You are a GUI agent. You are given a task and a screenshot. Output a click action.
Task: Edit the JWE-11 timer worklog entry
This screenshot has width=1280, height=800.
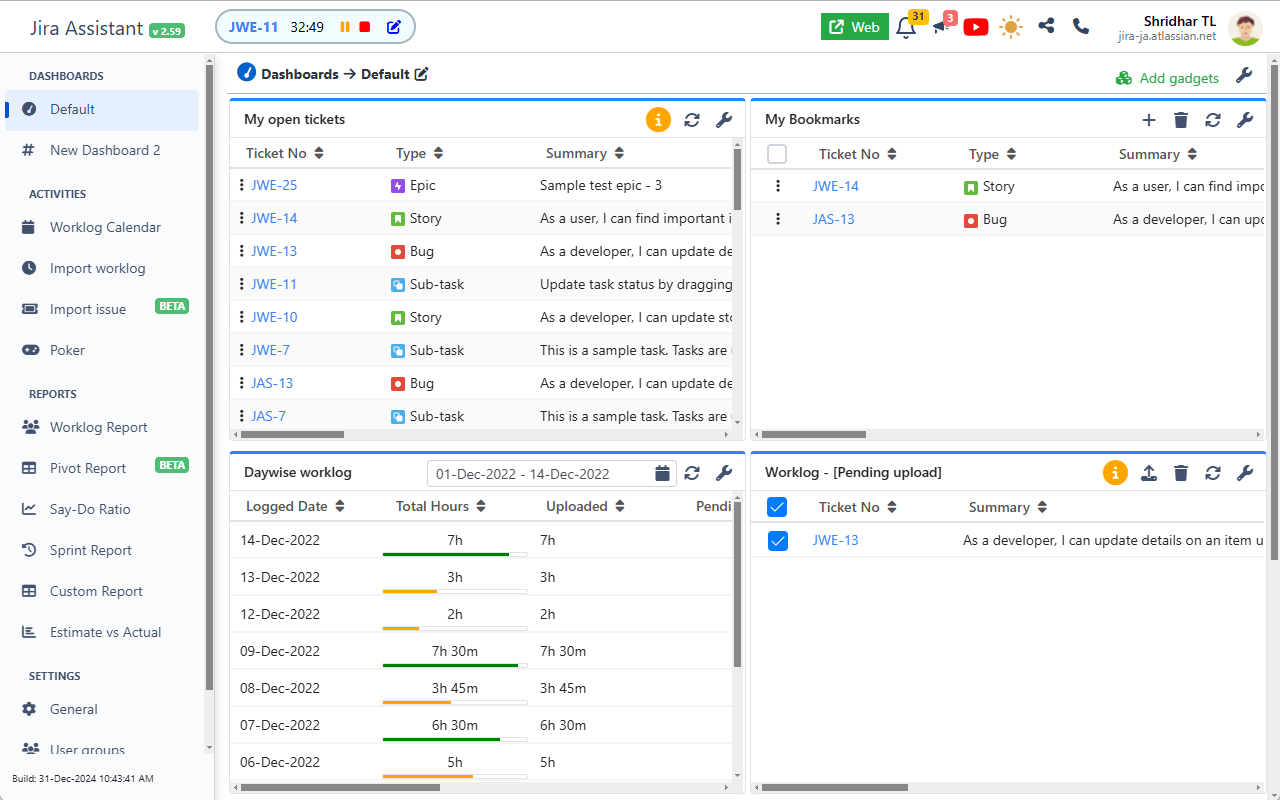point(394,27)
